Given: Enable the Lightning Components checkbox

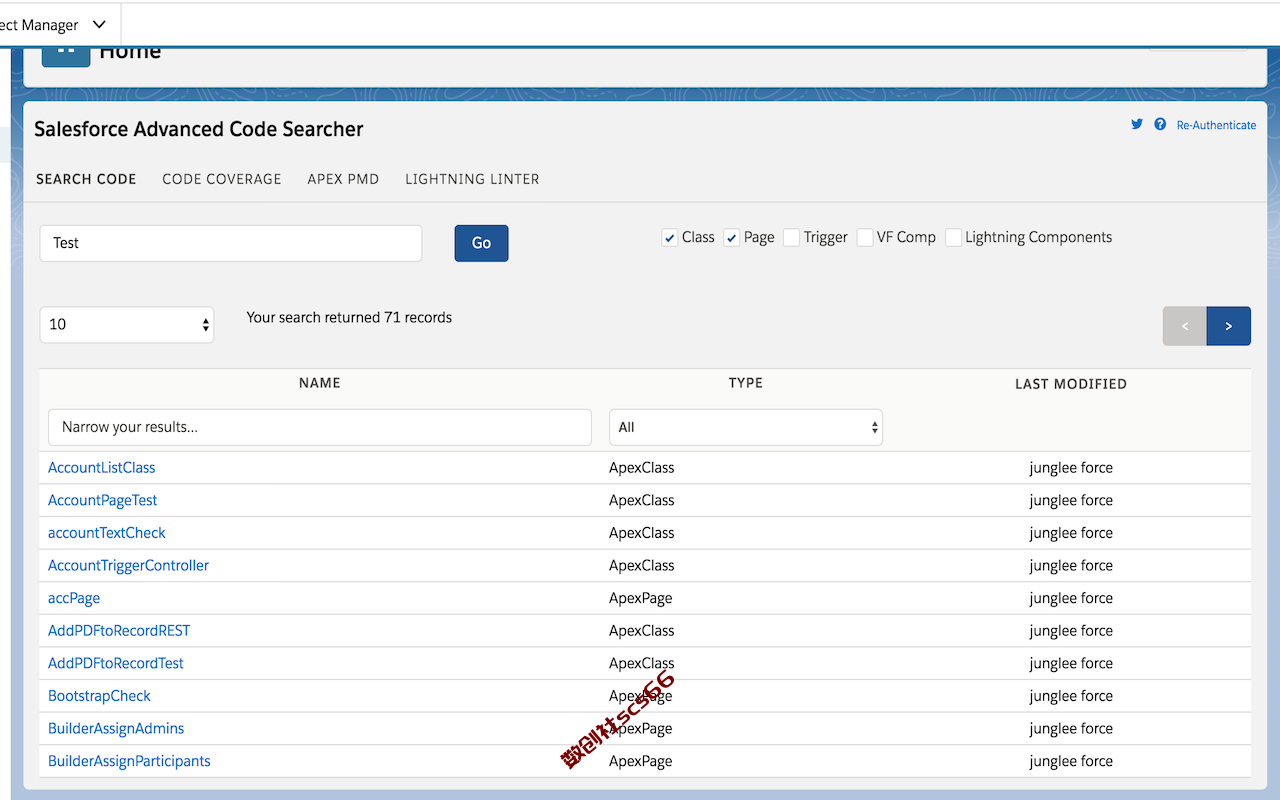Looking at the screenshot, I should (954, 238).
